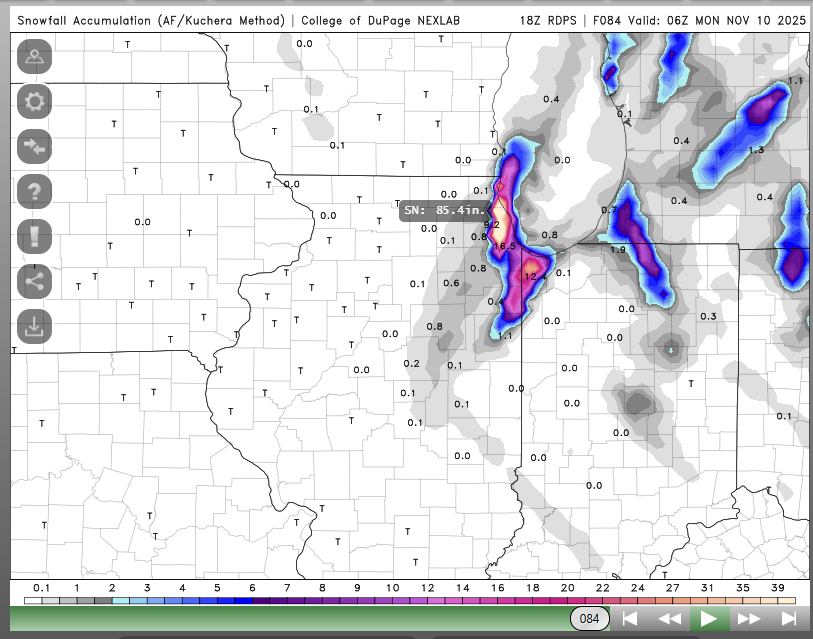
Task: Open the help question mark icon
Action: [36, 191]
